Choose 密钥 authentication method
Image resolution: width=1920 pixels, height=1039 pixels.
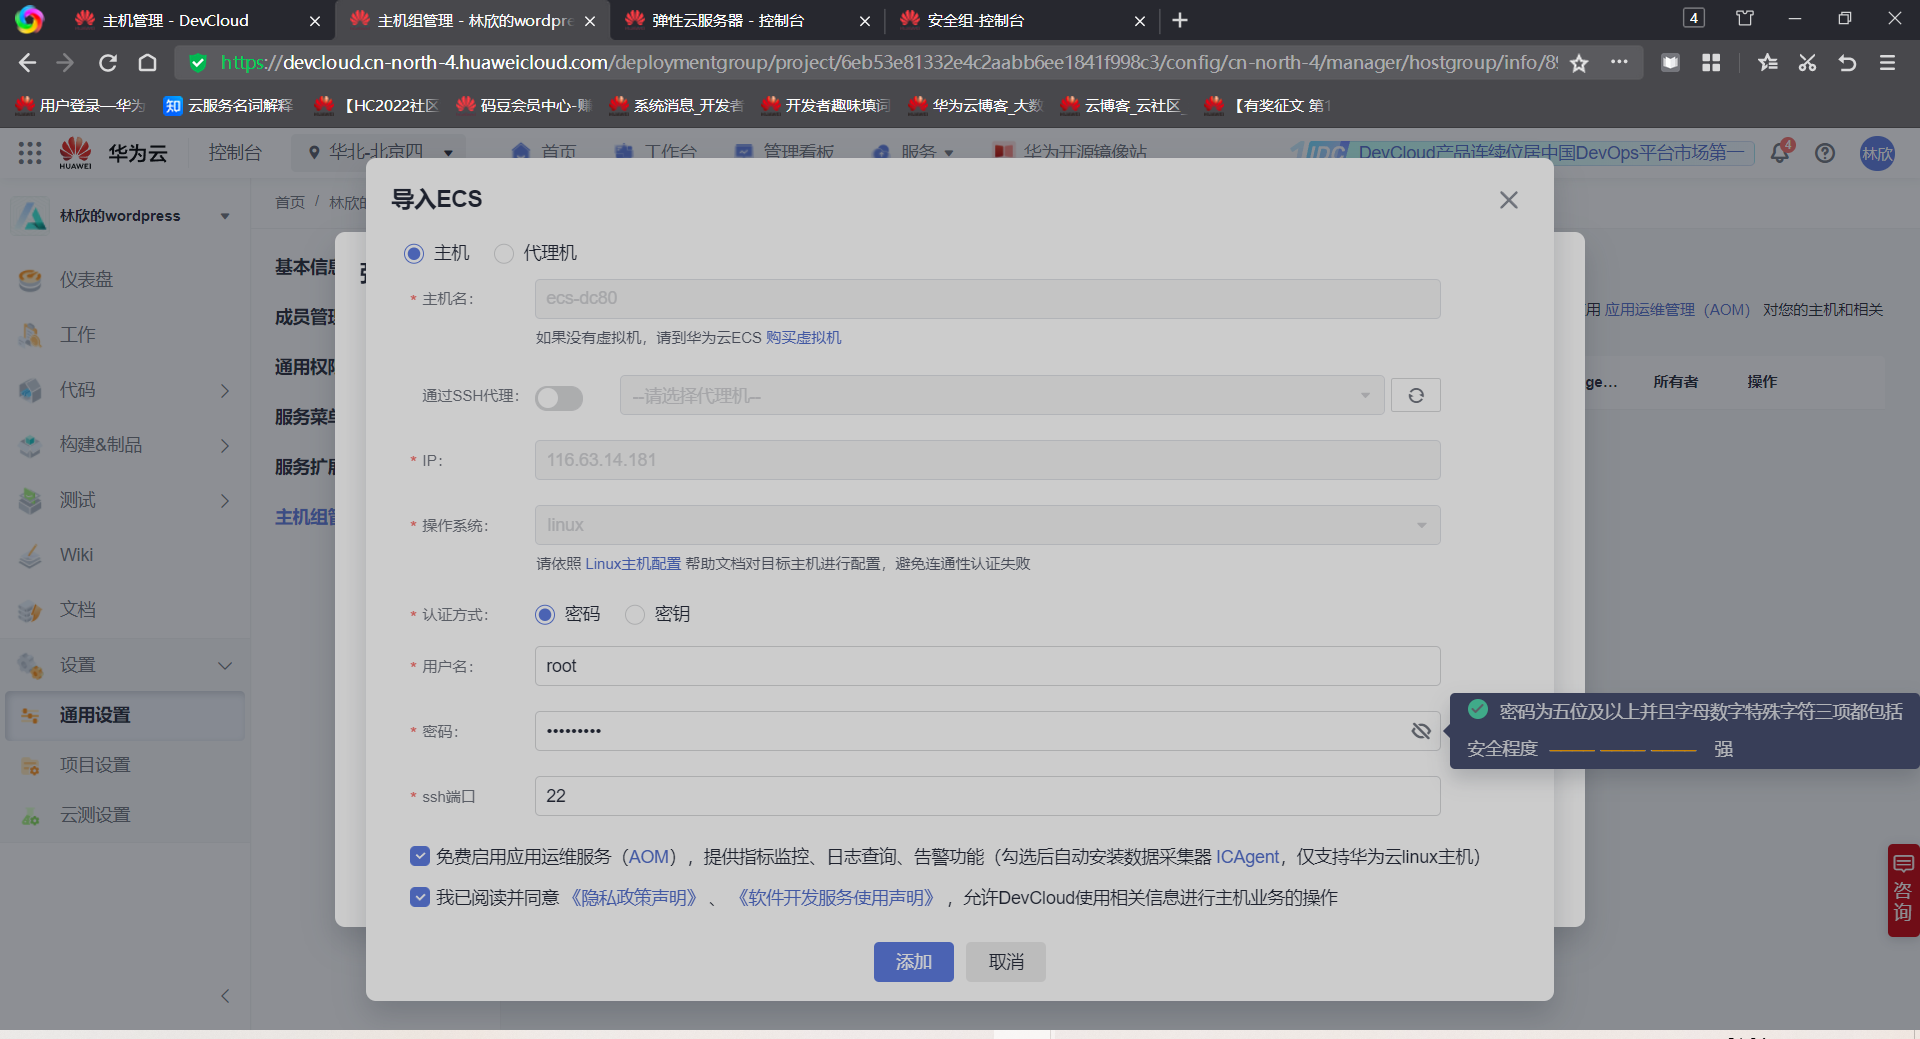[635, 614]
